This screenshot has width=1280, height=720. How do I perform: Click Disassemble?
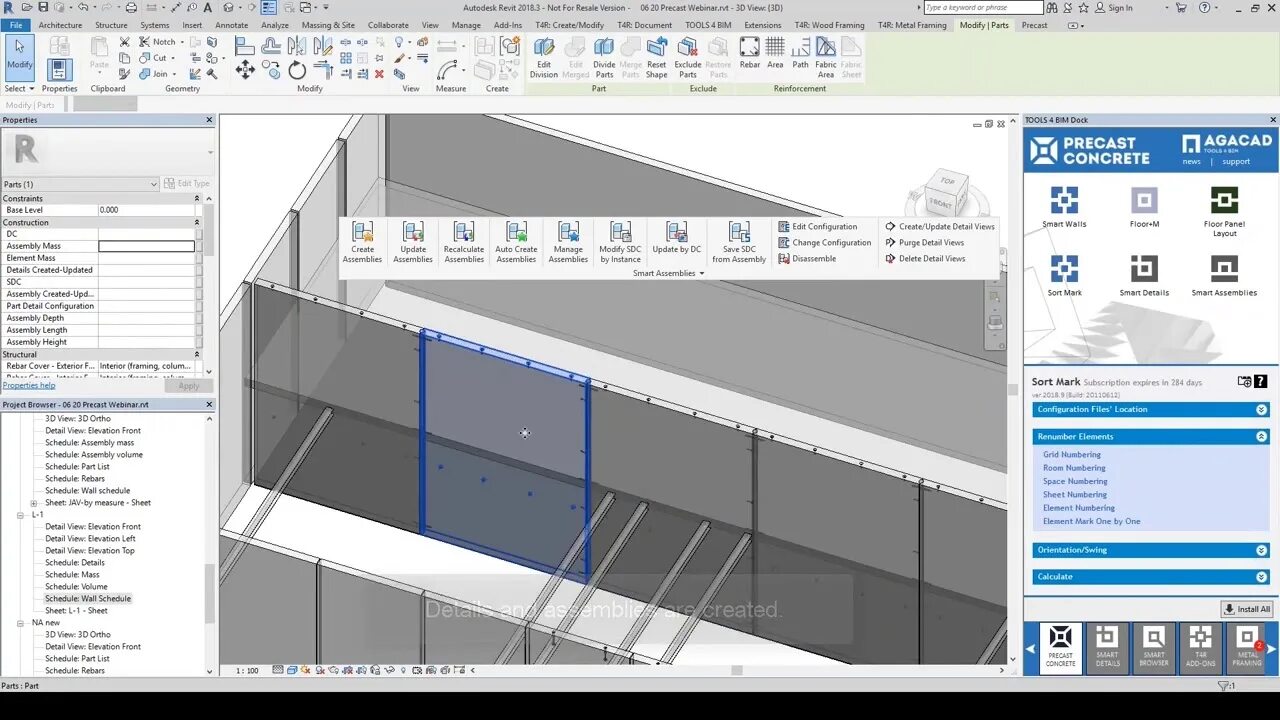point(806,258)
